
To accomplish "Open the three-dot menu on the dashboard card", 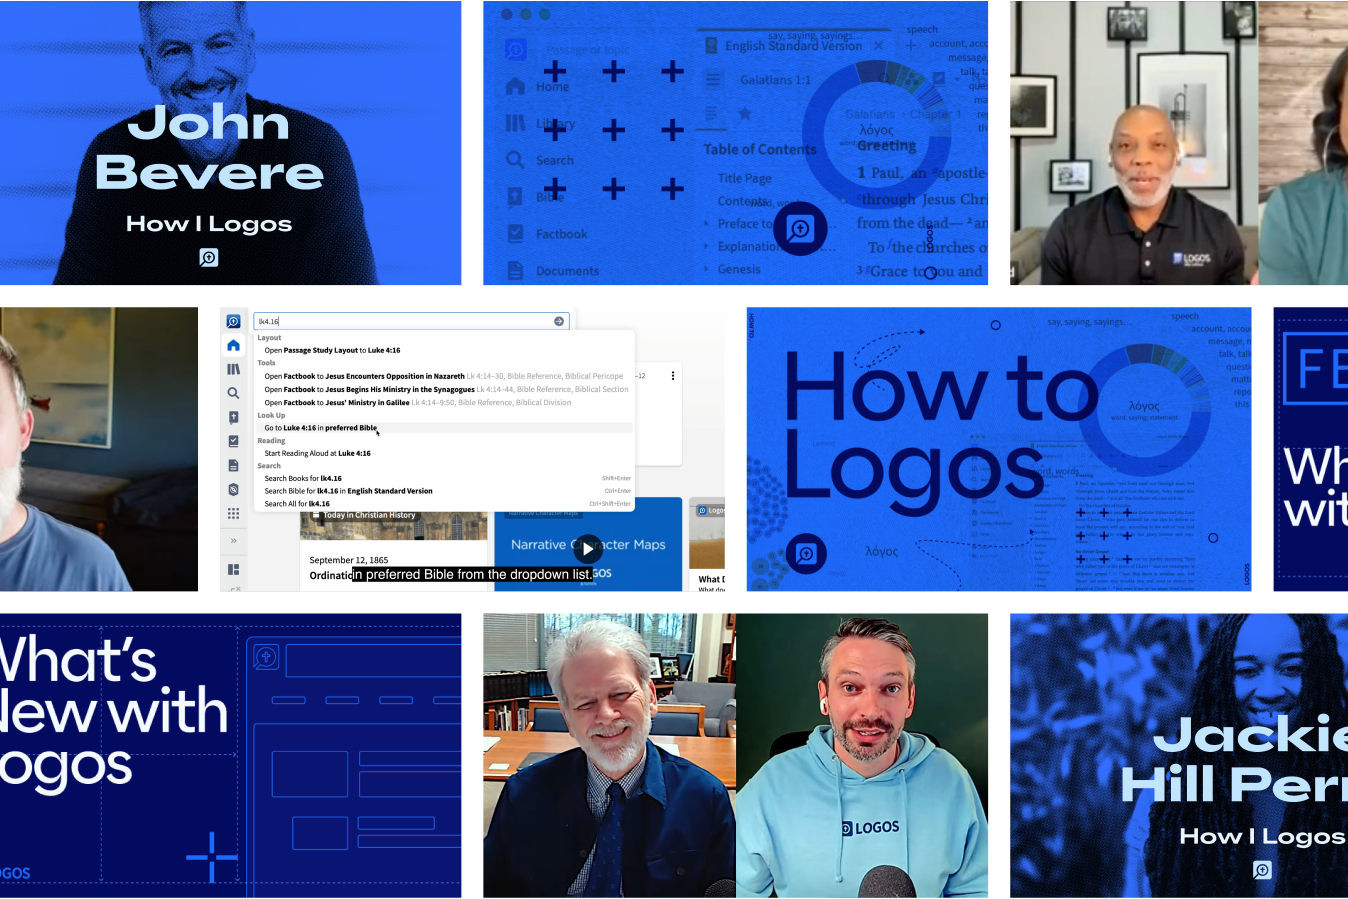I will (x=673, y=376).
